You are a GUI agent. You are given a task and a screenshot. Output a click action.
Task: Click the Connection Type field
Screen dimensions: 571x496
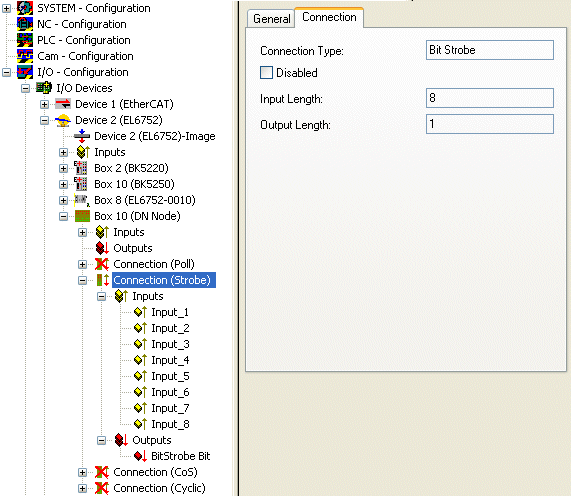tap(490, 50)
